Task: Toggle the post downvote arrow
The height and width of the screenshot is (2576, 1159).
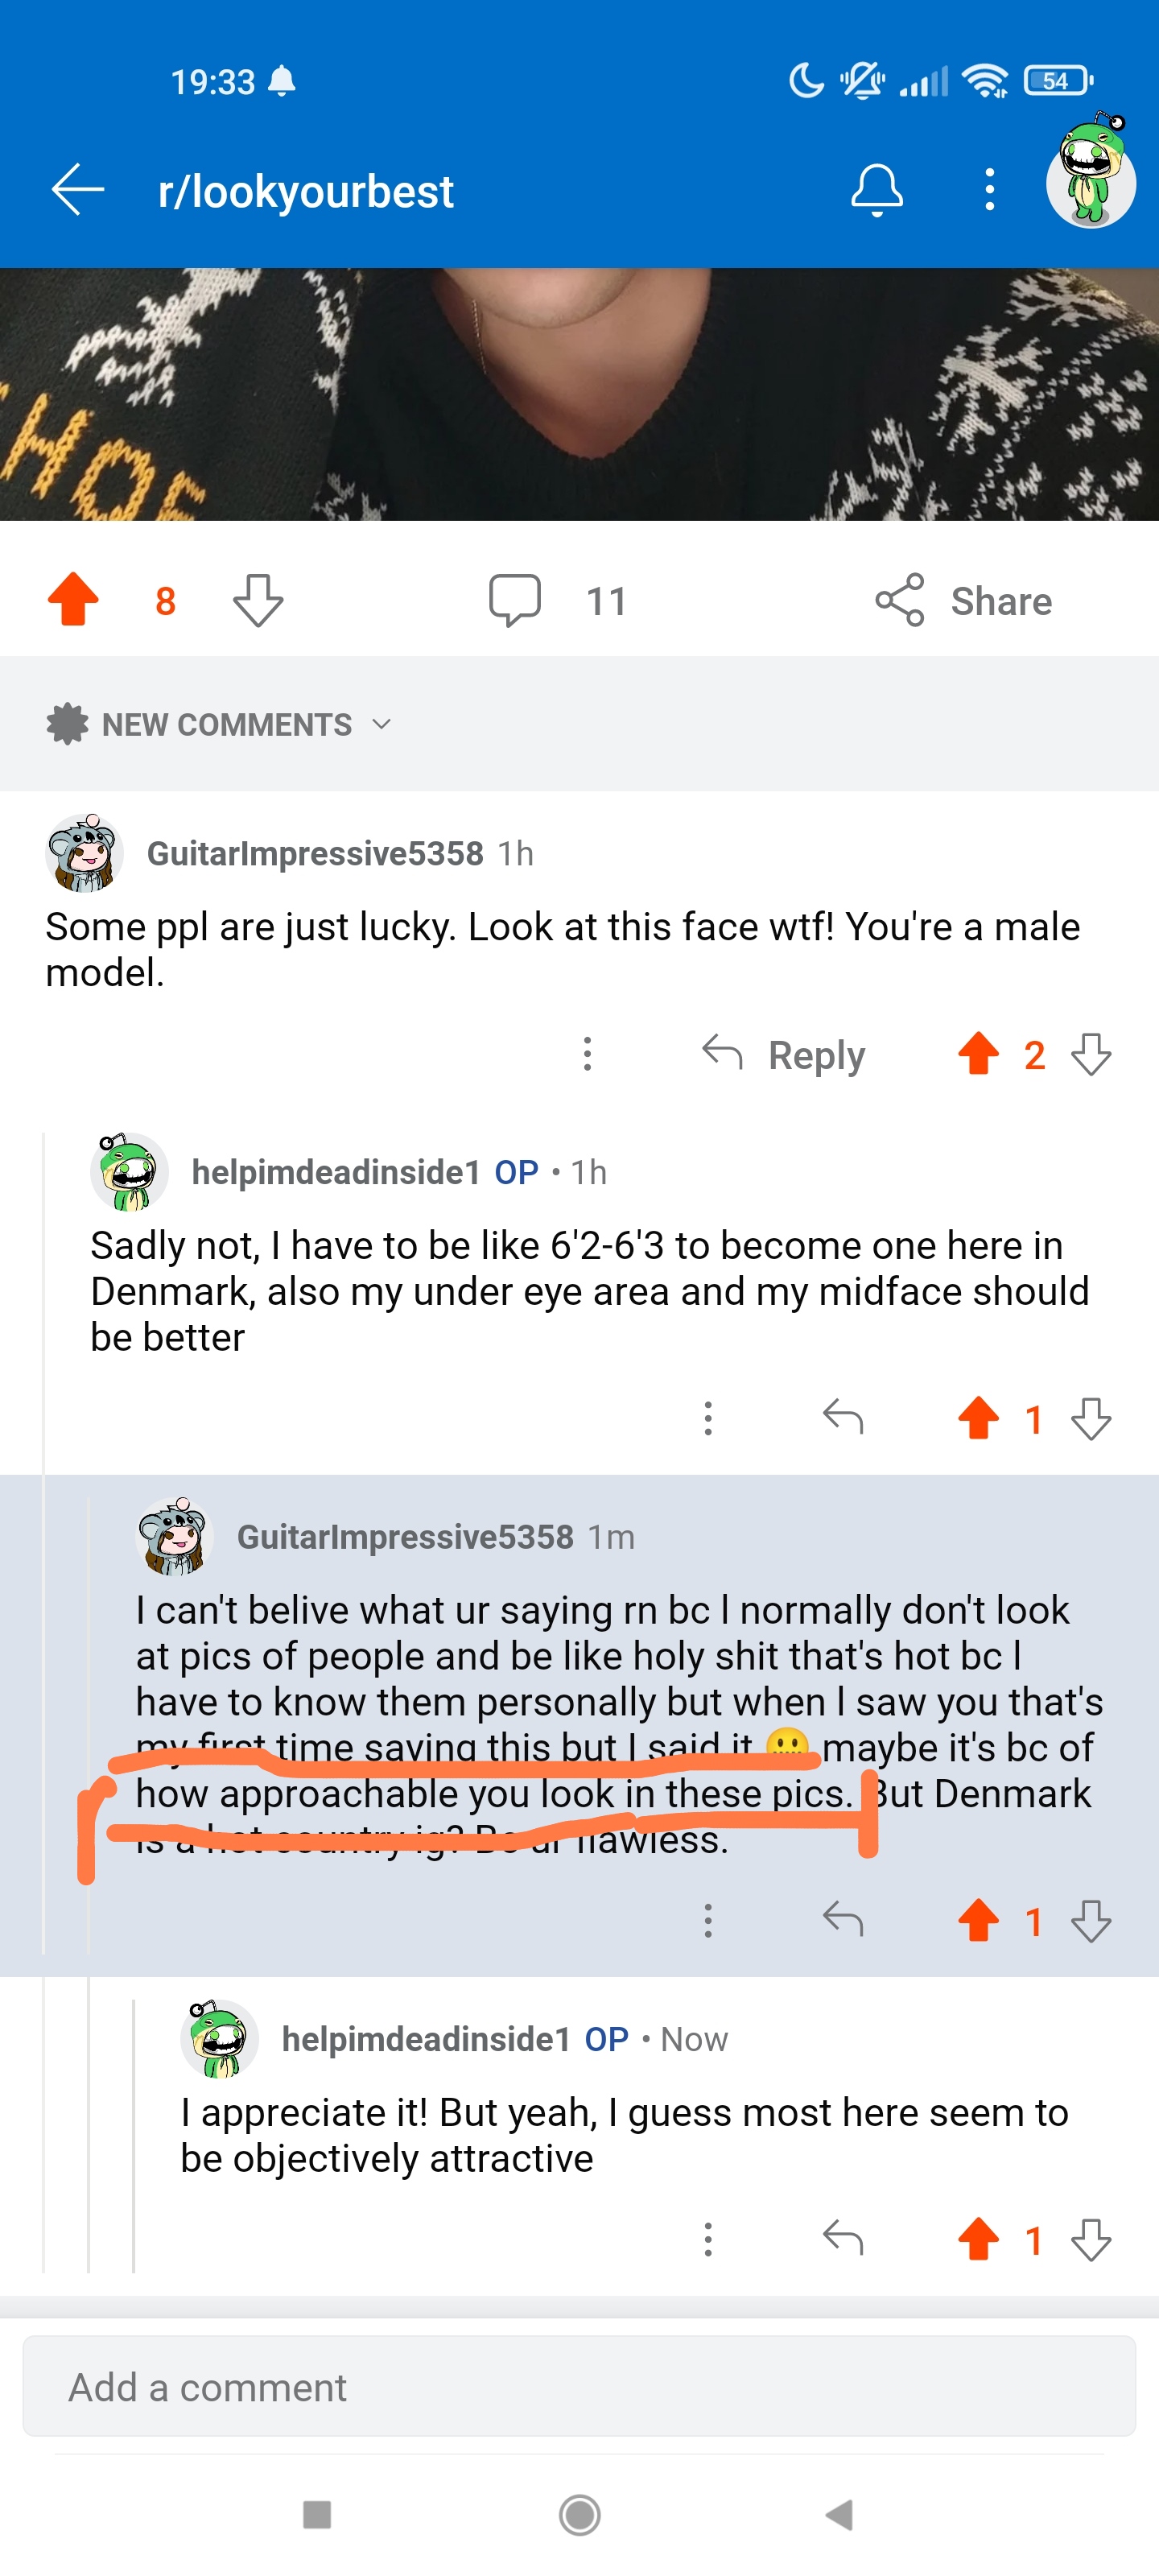Action: 258,600
